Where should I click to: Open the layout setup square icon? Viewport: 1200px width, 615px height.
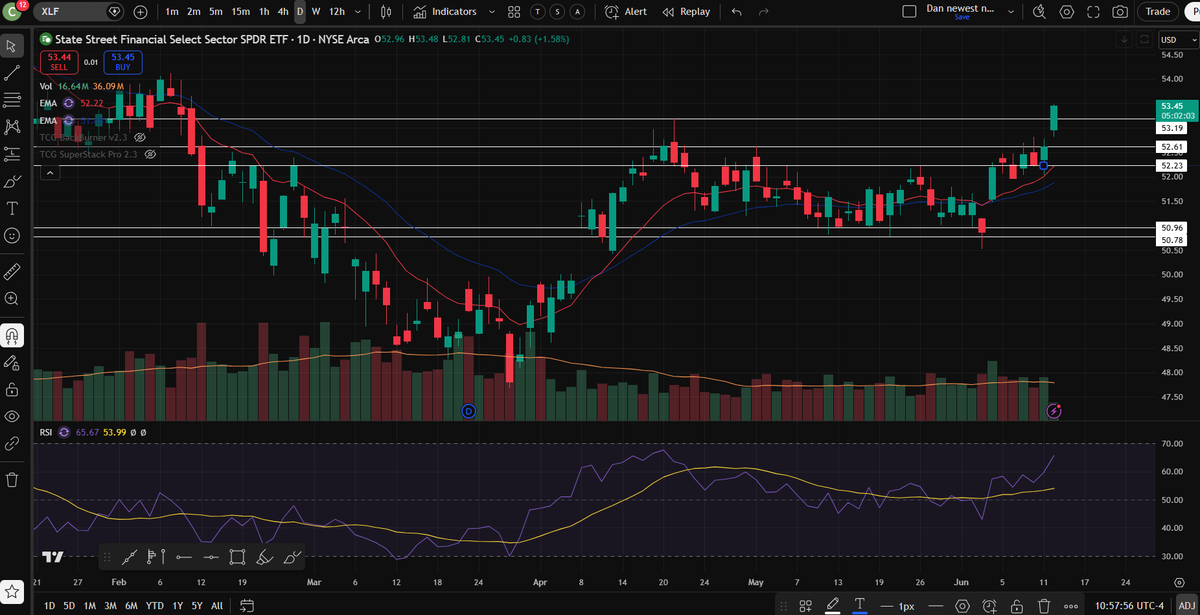[908, 12]
